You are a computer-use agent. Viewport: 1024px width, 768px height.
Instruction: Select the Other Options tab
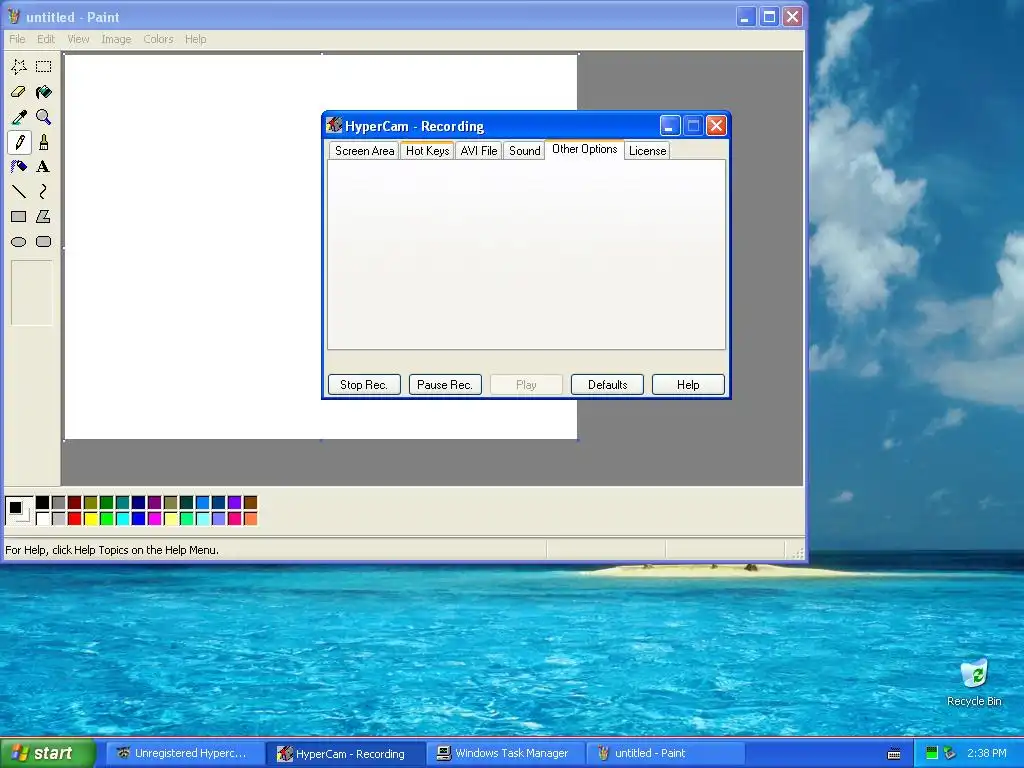[x=584, y=150]
